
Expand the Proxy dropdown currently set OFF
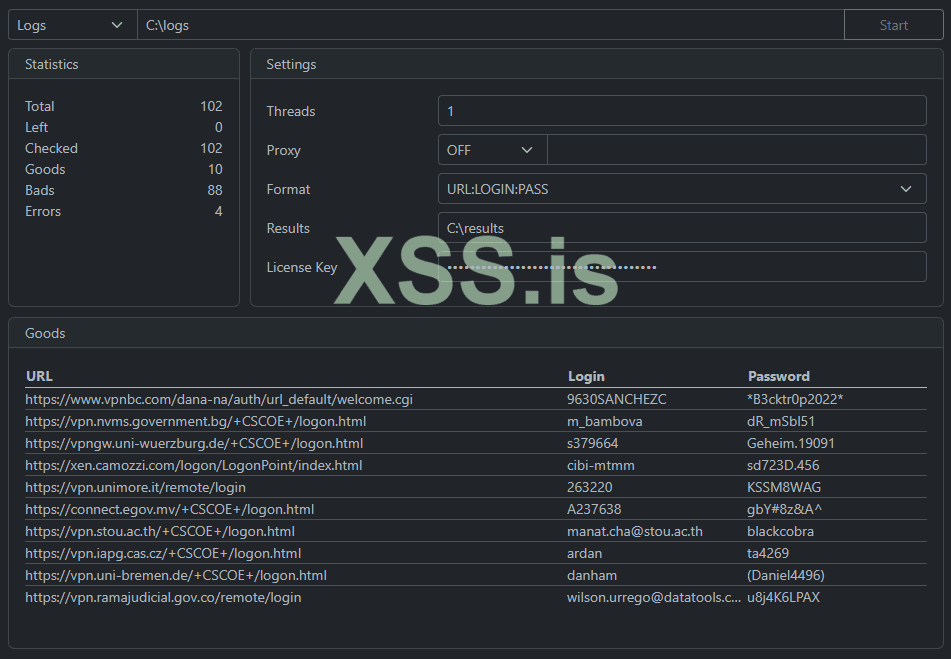point(491,149)
